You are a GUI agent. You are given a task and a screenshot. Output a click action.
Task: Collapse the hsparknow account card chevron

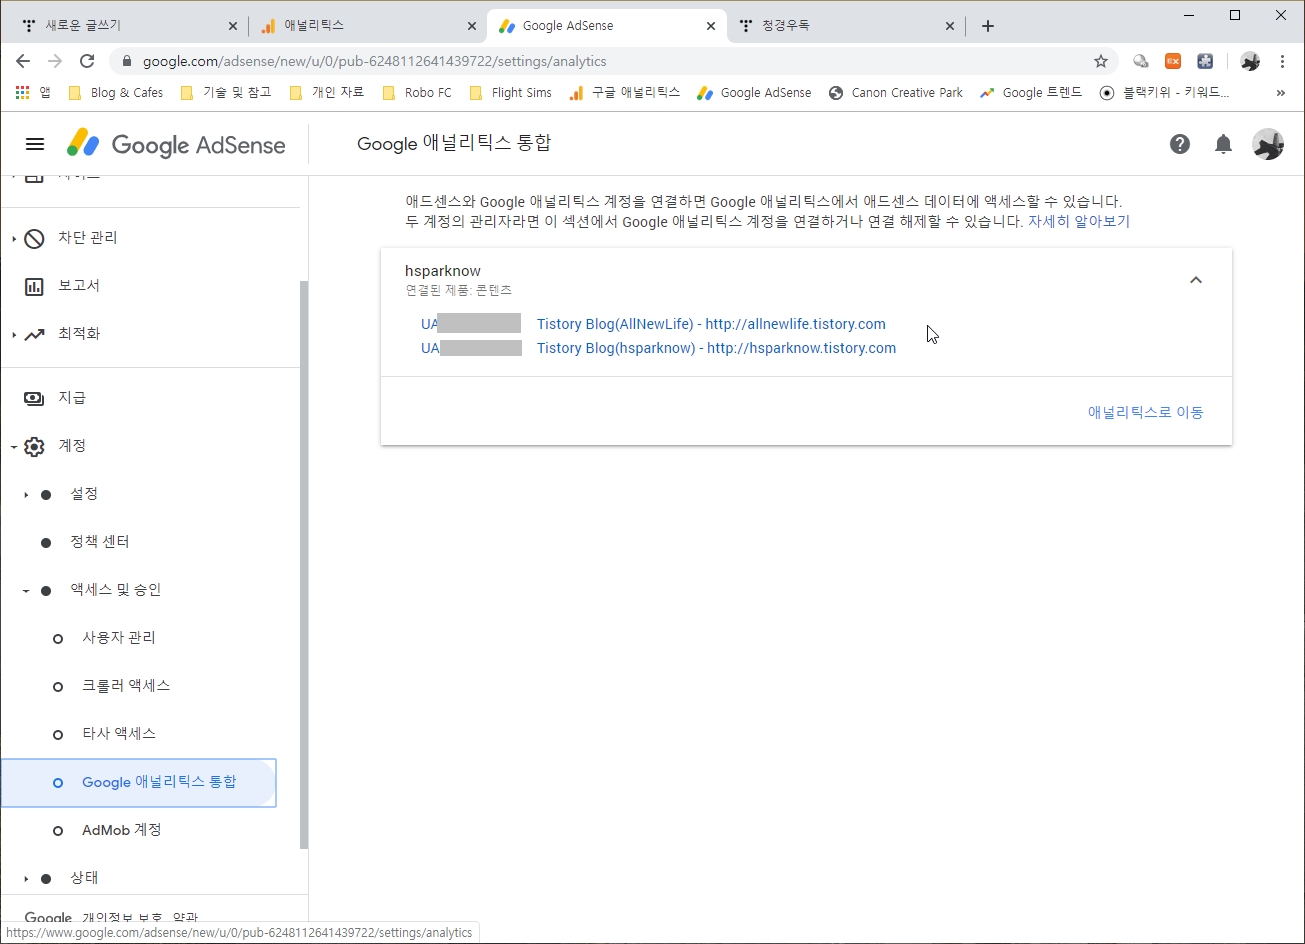[1196, 280]
